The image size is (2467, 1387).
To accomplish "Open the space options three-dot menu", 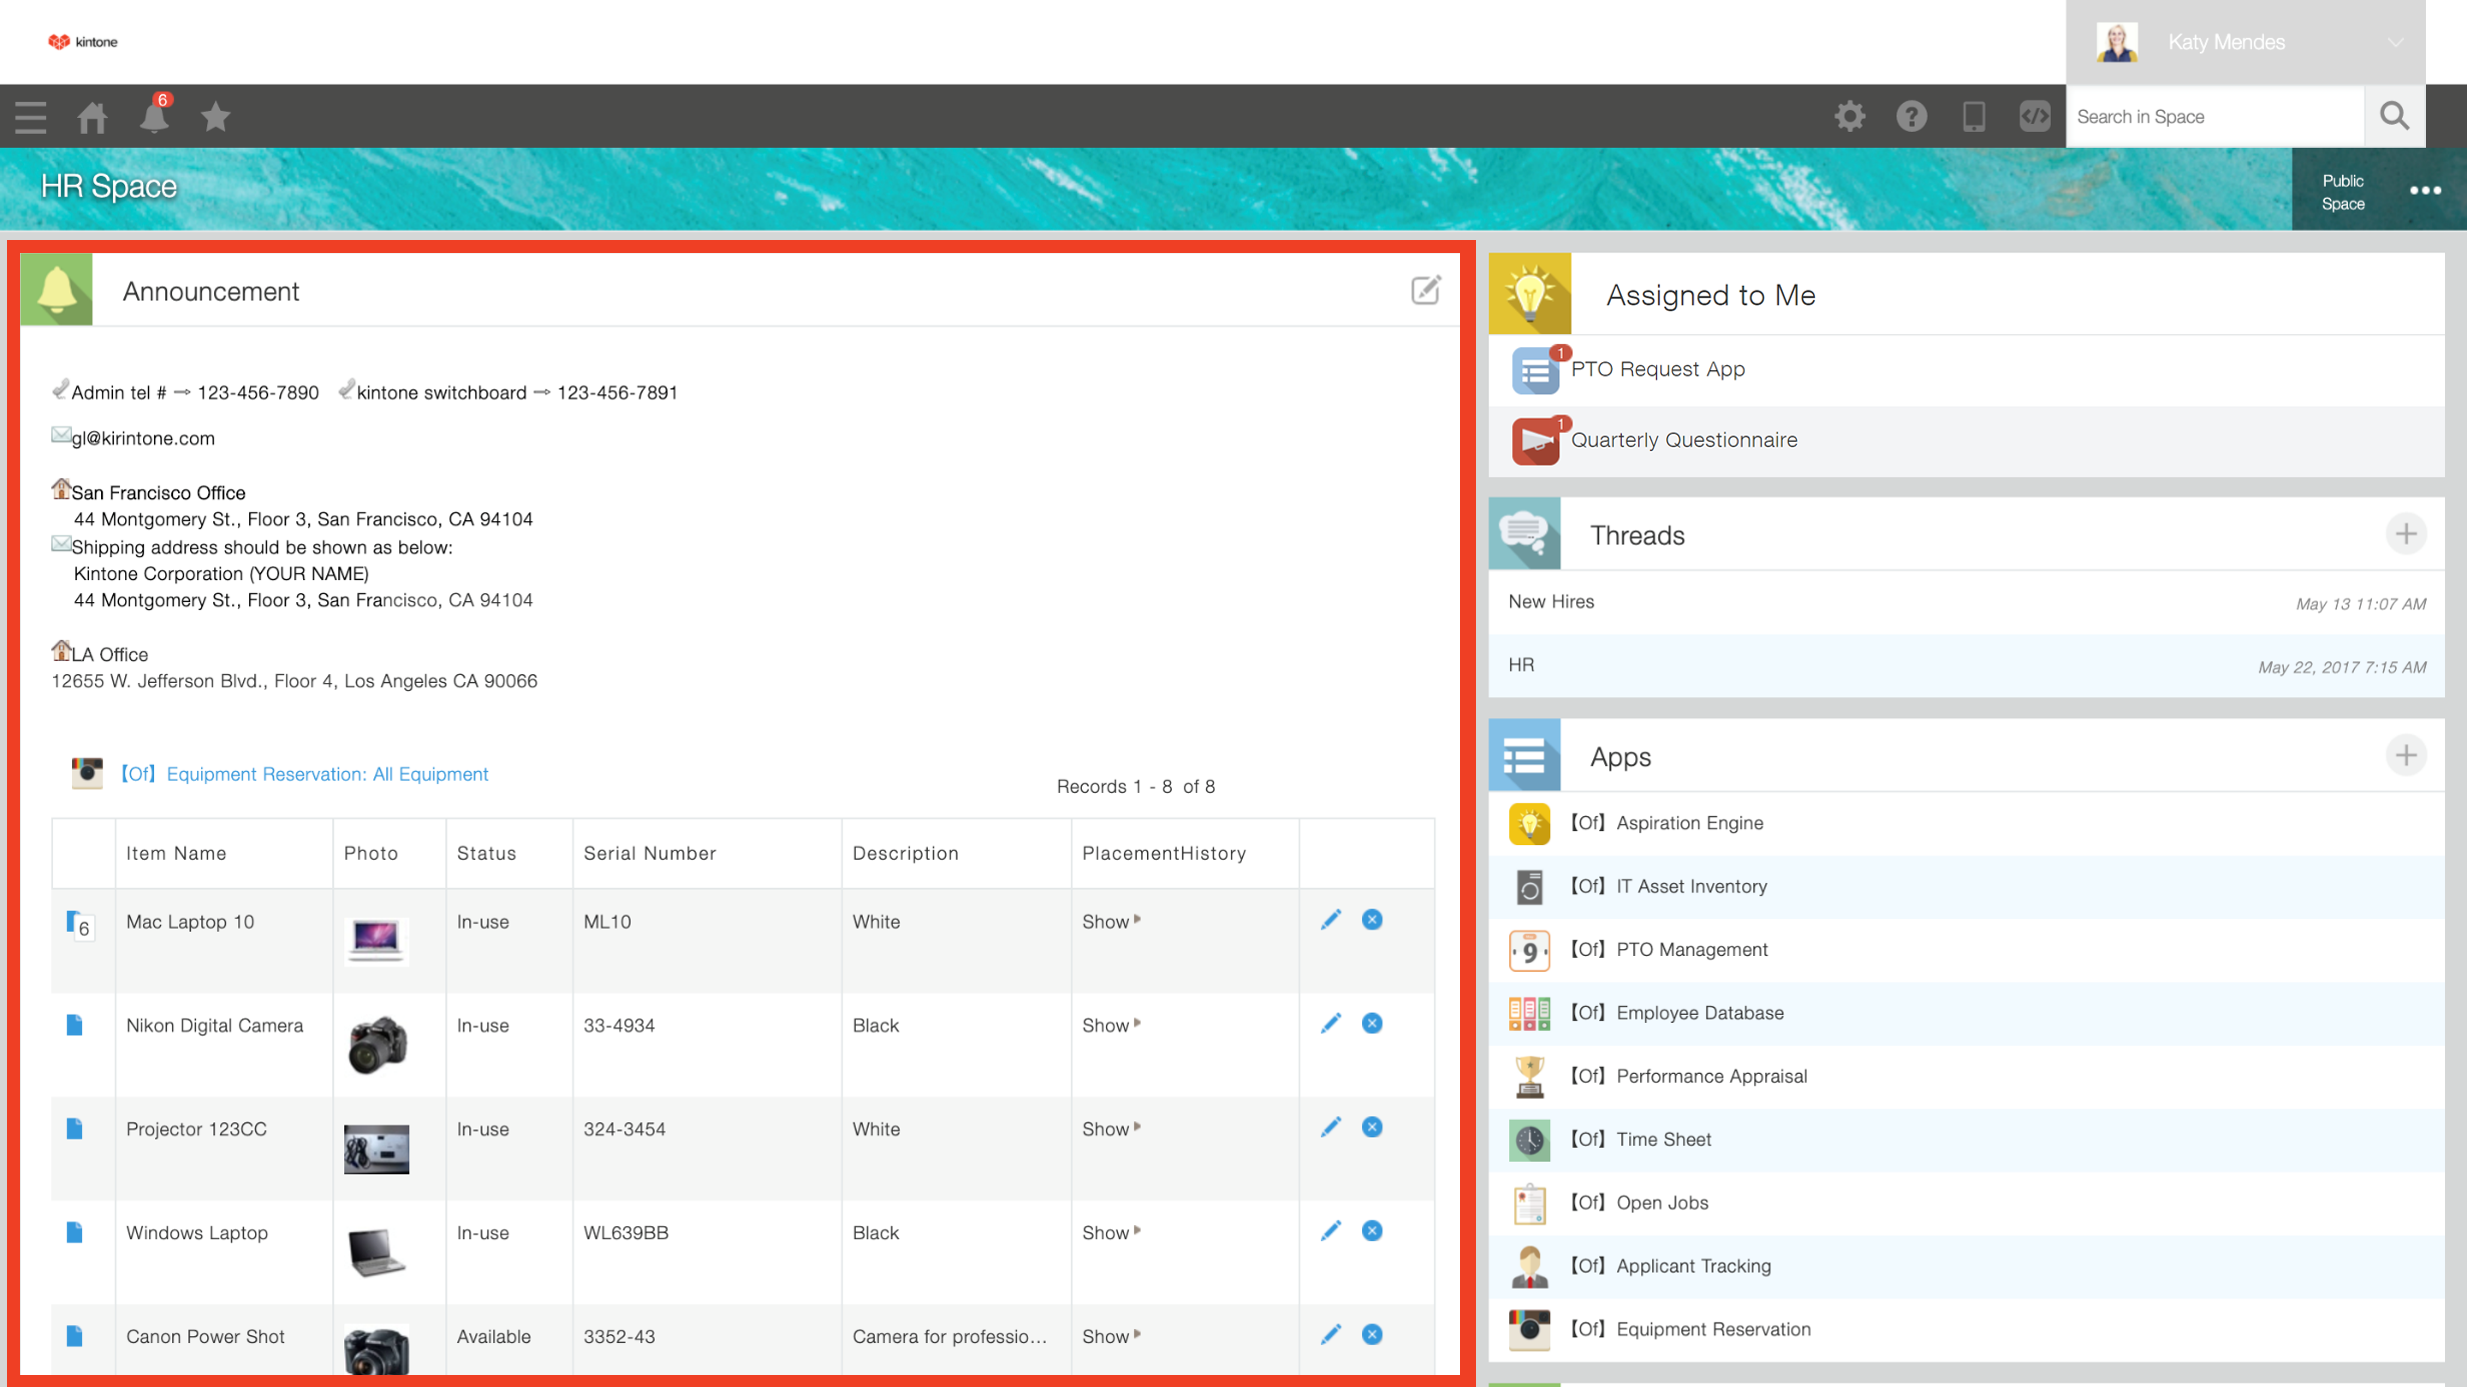I will pyautogui.click(x=2425, y=191).
